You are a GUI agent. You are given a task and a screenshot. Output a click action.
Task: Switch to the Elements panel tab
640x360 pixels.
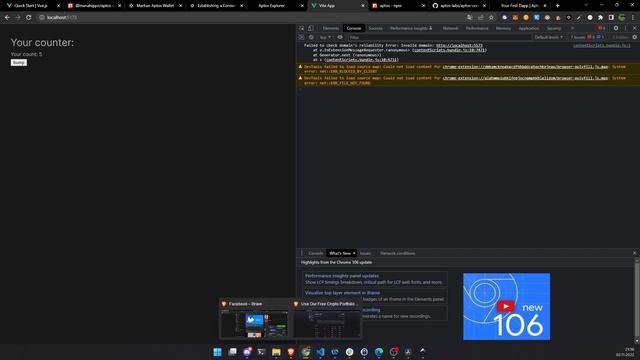tap(331, 28)
